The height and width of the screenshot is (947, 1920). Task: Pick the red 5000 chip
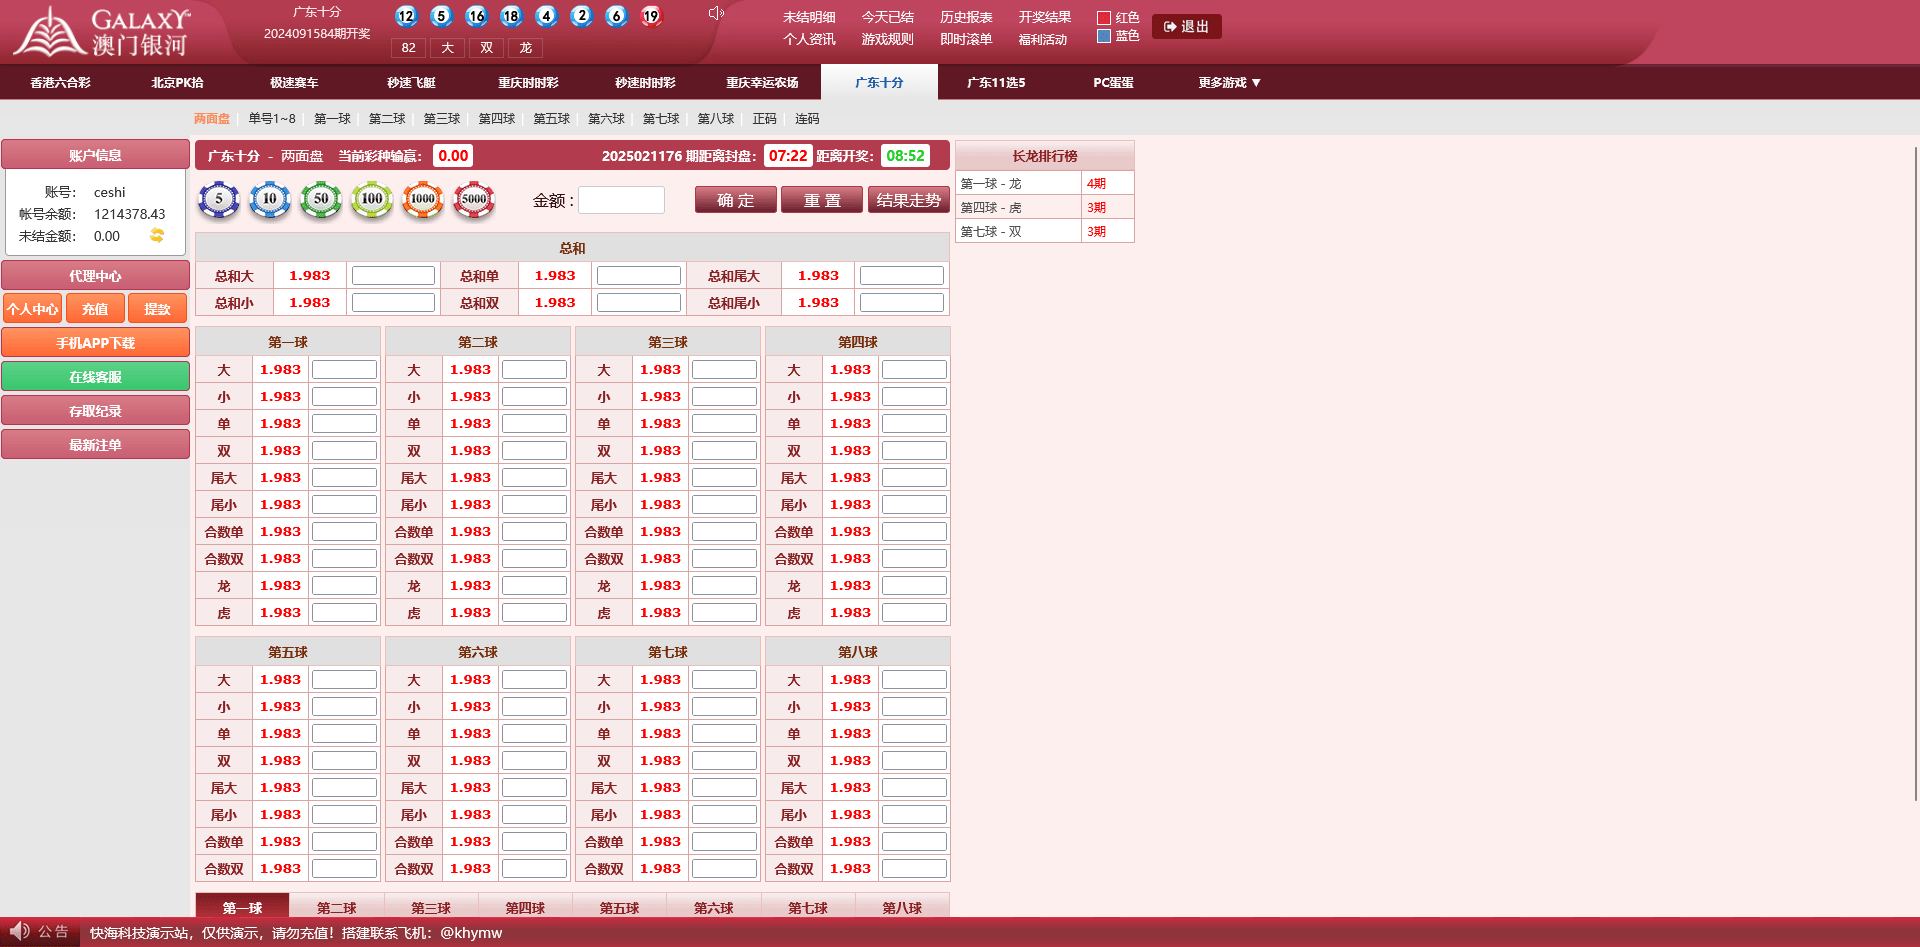(474, 200)
